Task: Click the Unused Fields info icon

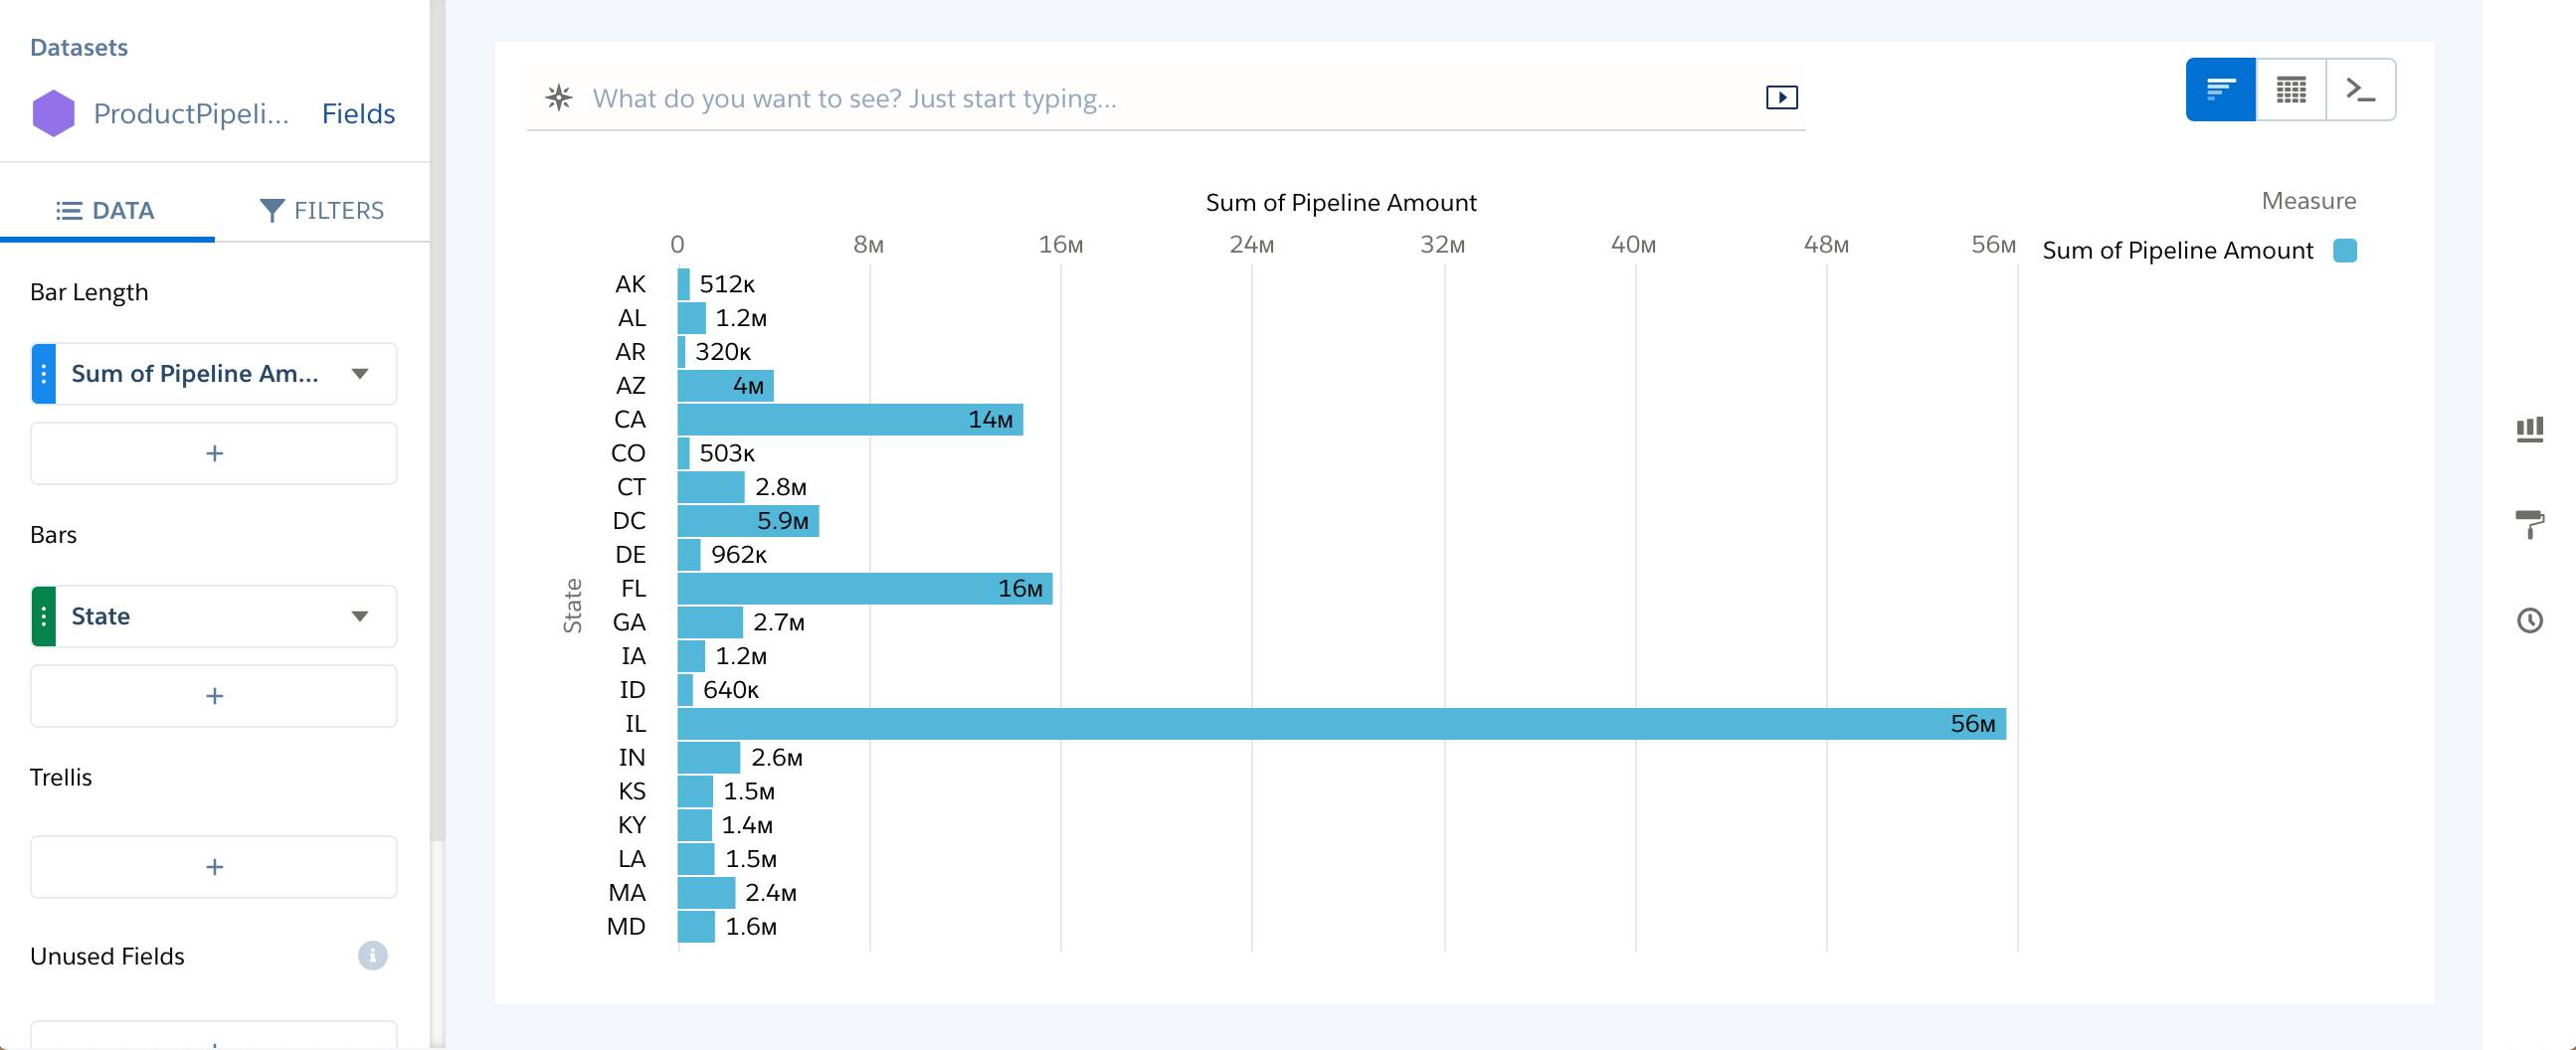Action: (371, 956)
